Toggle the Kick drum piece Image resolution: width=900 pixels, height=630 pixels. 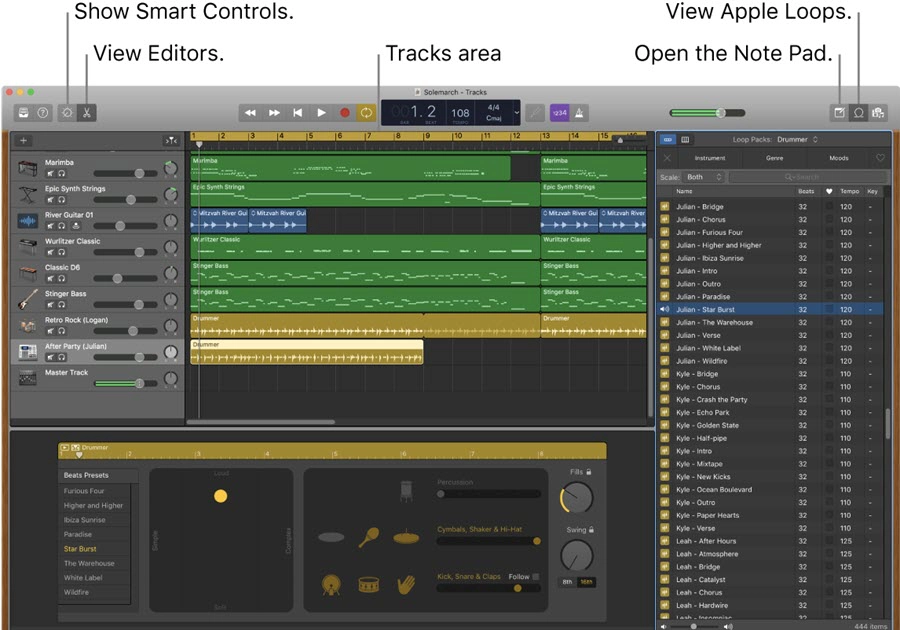point(331,585)
